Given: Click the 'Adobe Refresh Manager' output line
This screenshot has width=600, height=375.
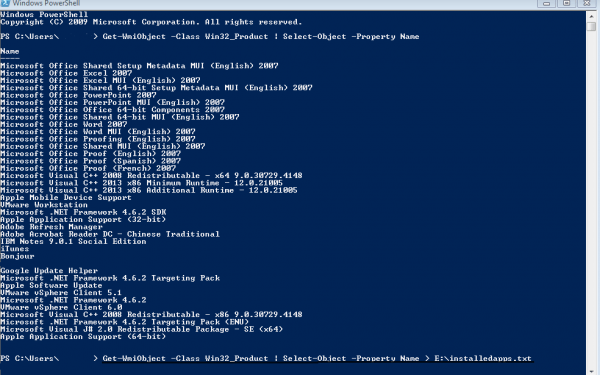Looking at the screenshot, I should (x=51, y=227).
